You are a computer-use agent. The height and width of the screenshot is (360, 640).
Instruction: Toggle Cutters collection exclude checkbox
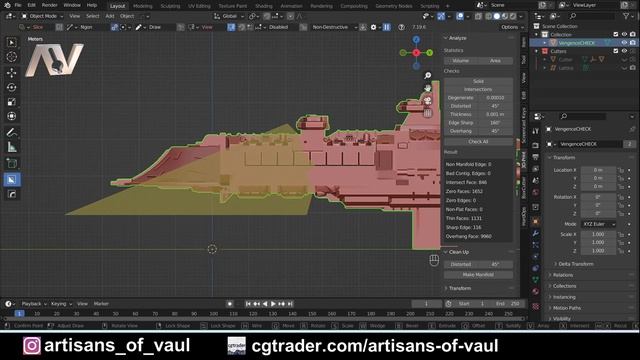click(x=616, y=51)
